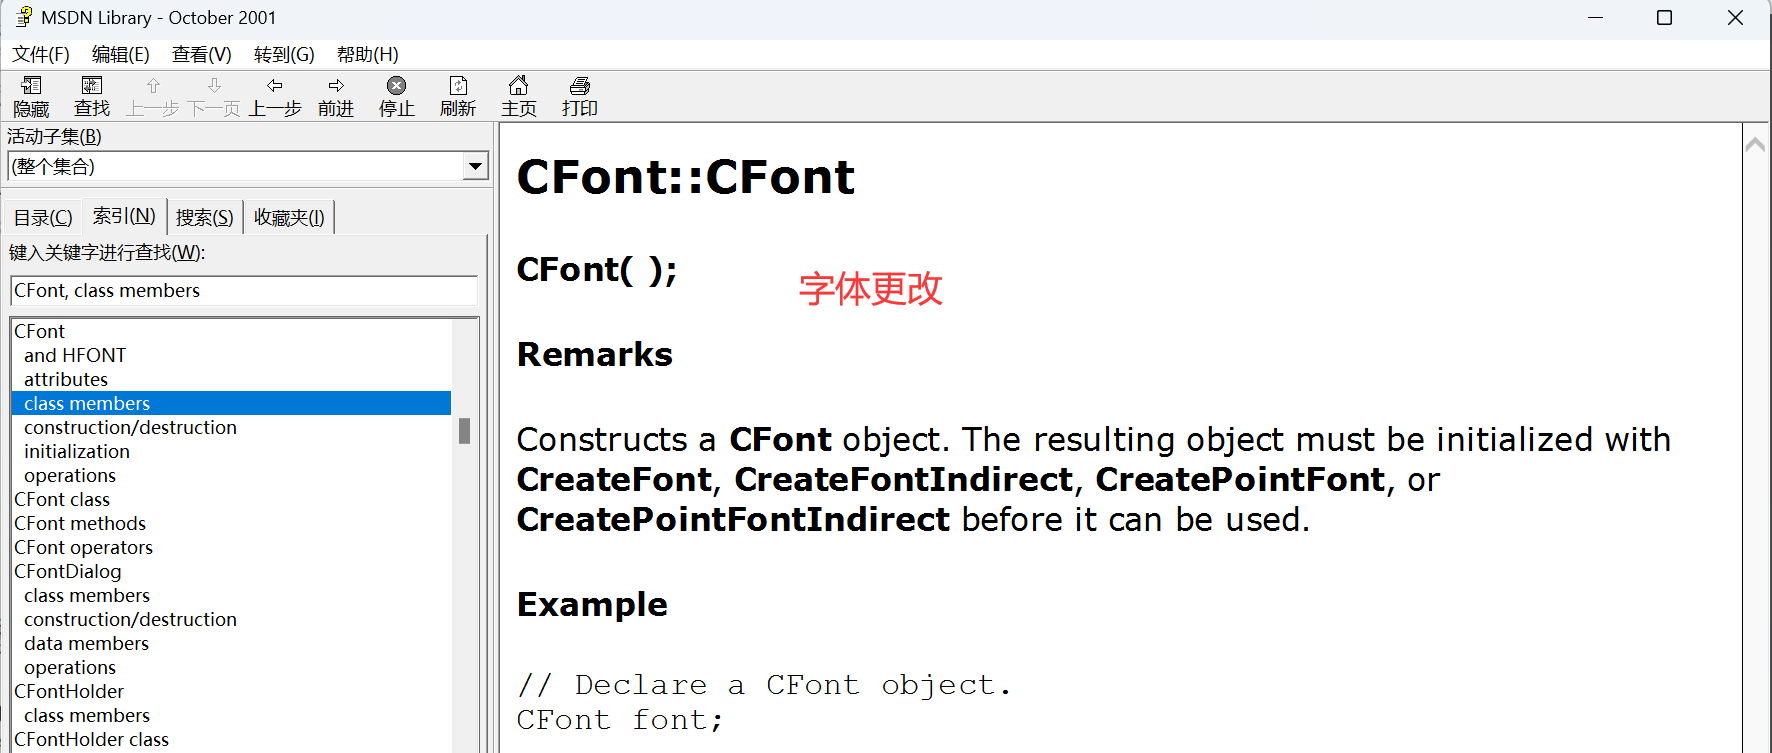Select 'construction/destruction' under CFontDialog
Image resolution: width=1772 pixels, height=753 pixels.
click(130, 619)
